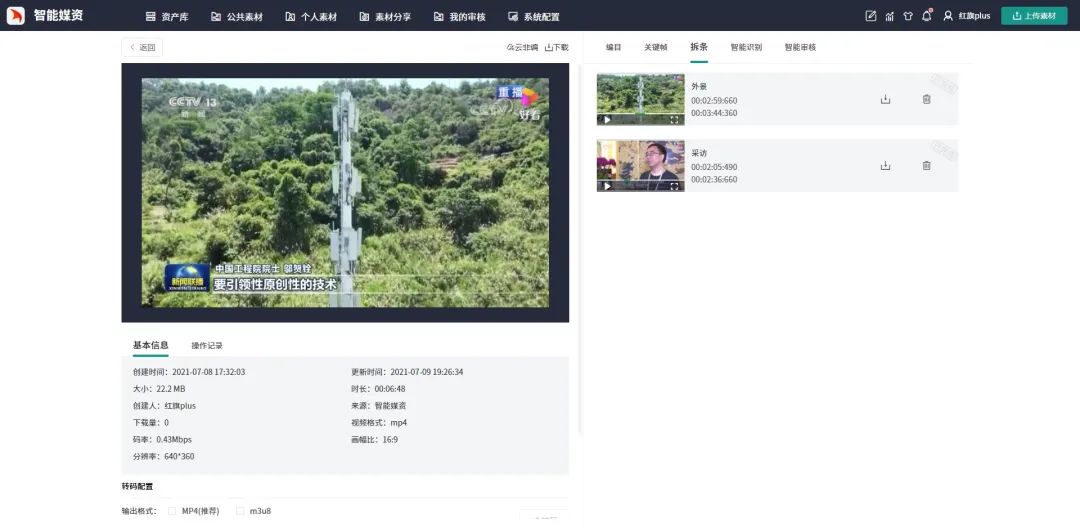The width and height of the screenshot is (1080, 528).
Task: Click the main video preview
Action: (345, 192)
